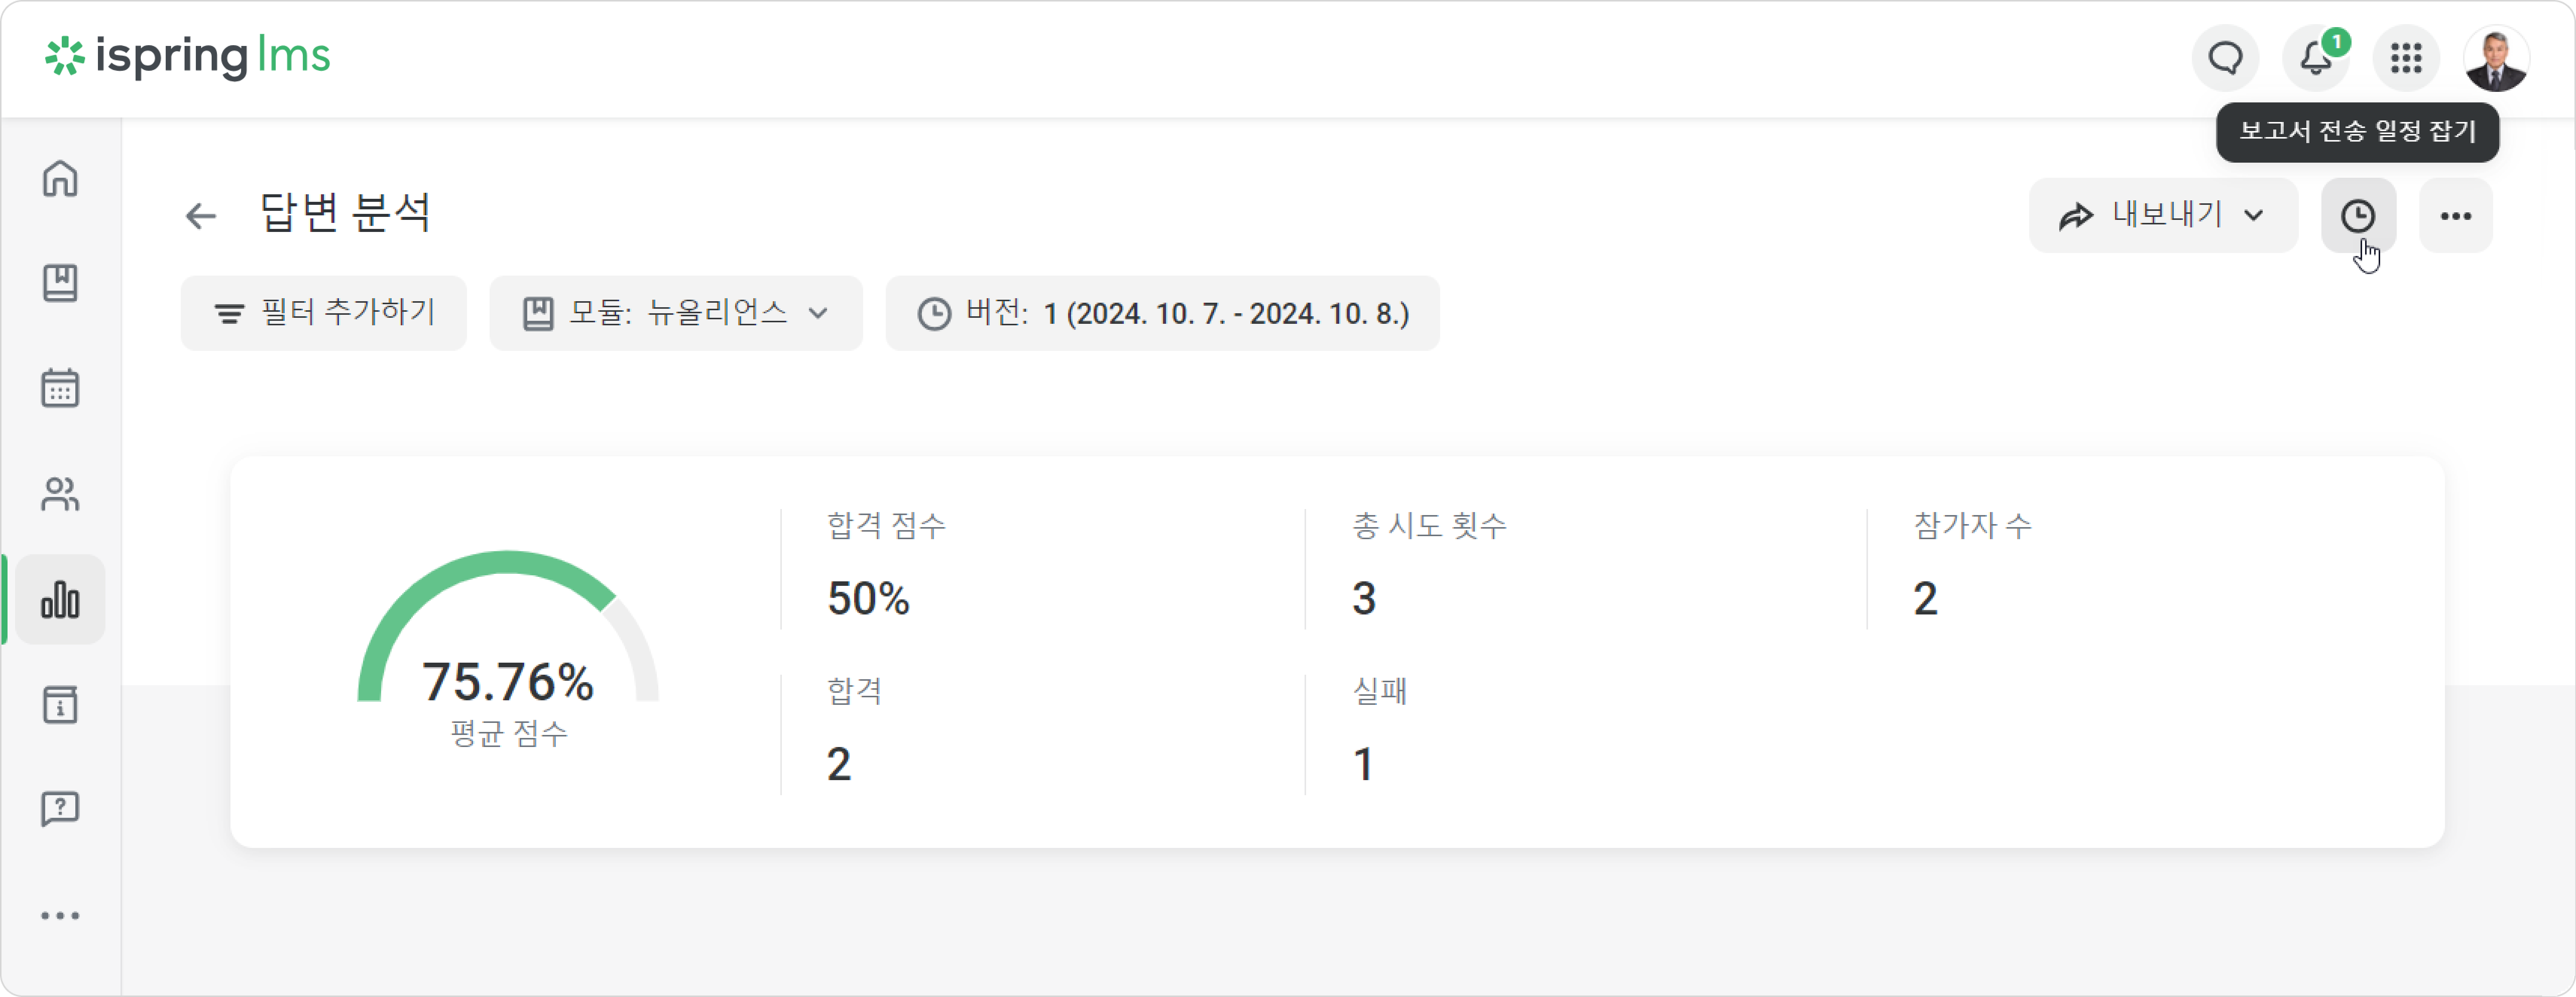Go back using the arrow beside 답변 분석
Viewport: 2576px width, 997px height.
pyautogui.click(x=201, y=216)
